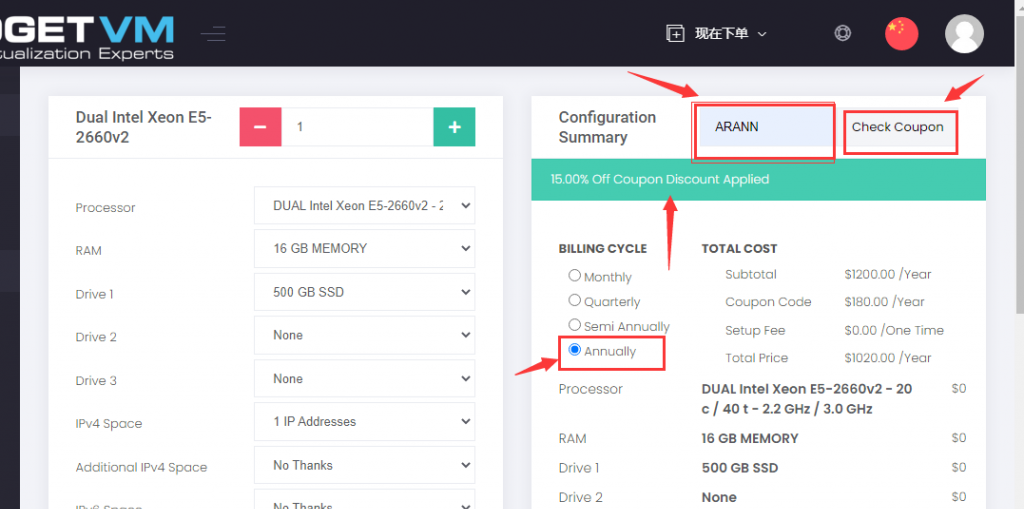The height and width of the screenshot is (509, 1024).
Task: Click the summary text 500 GB SSD
Action: [740, 468]
